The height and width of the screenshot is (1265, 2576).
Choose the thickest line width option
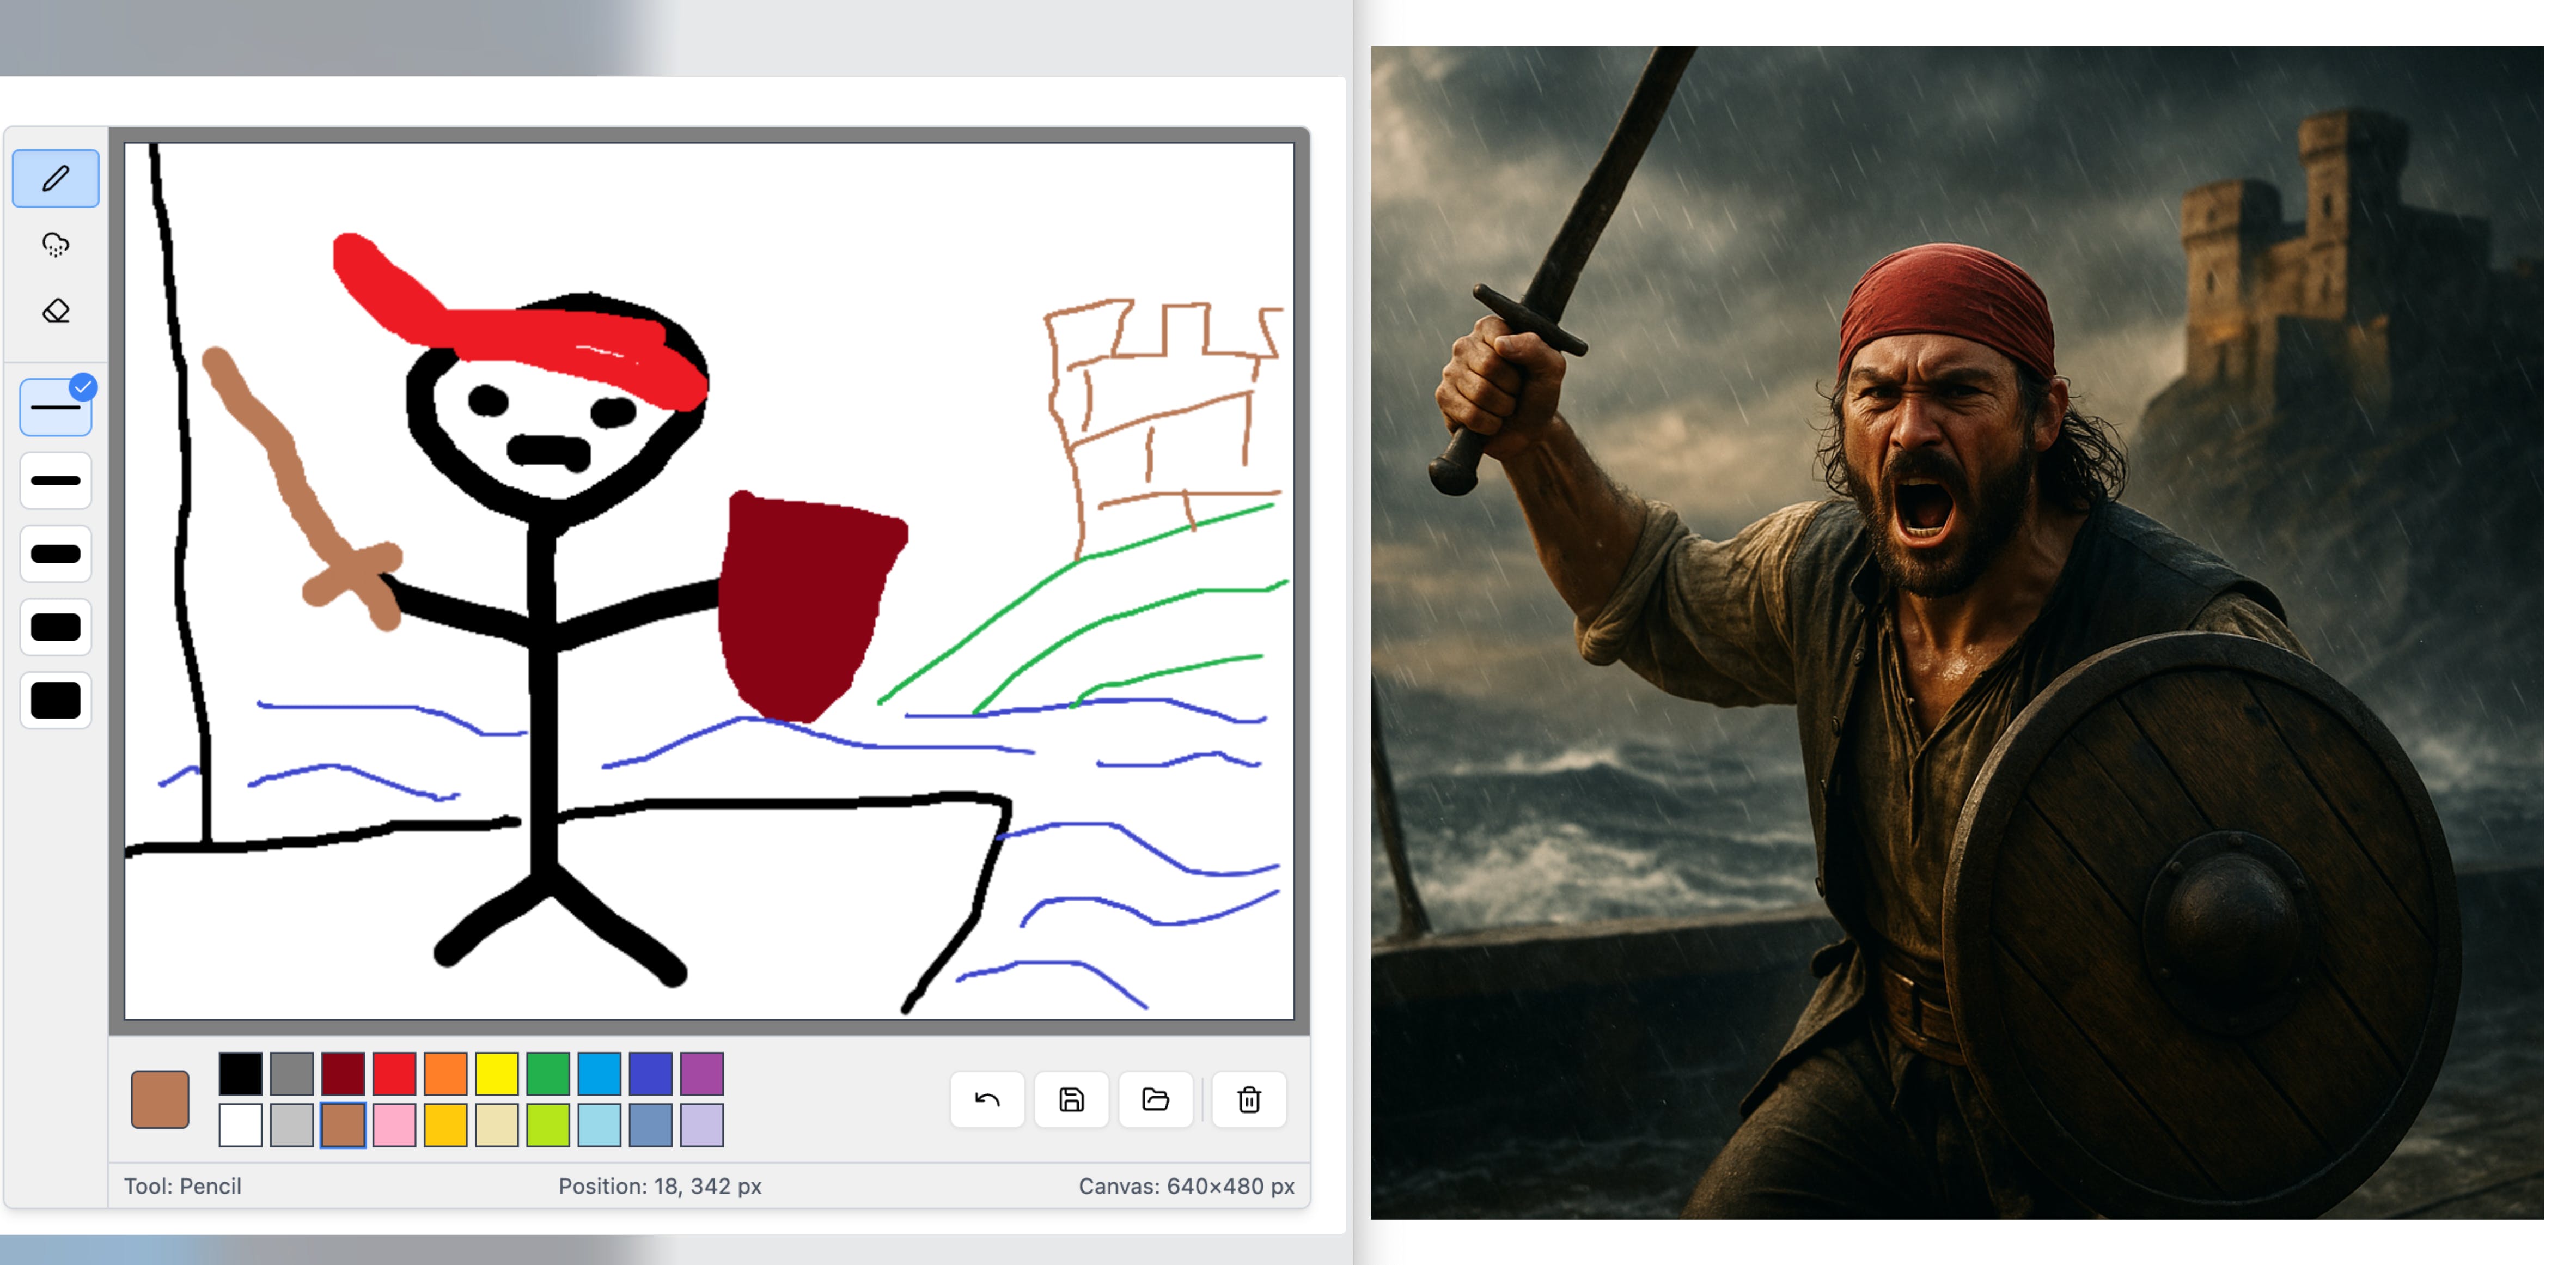click(x=55, y=700)
